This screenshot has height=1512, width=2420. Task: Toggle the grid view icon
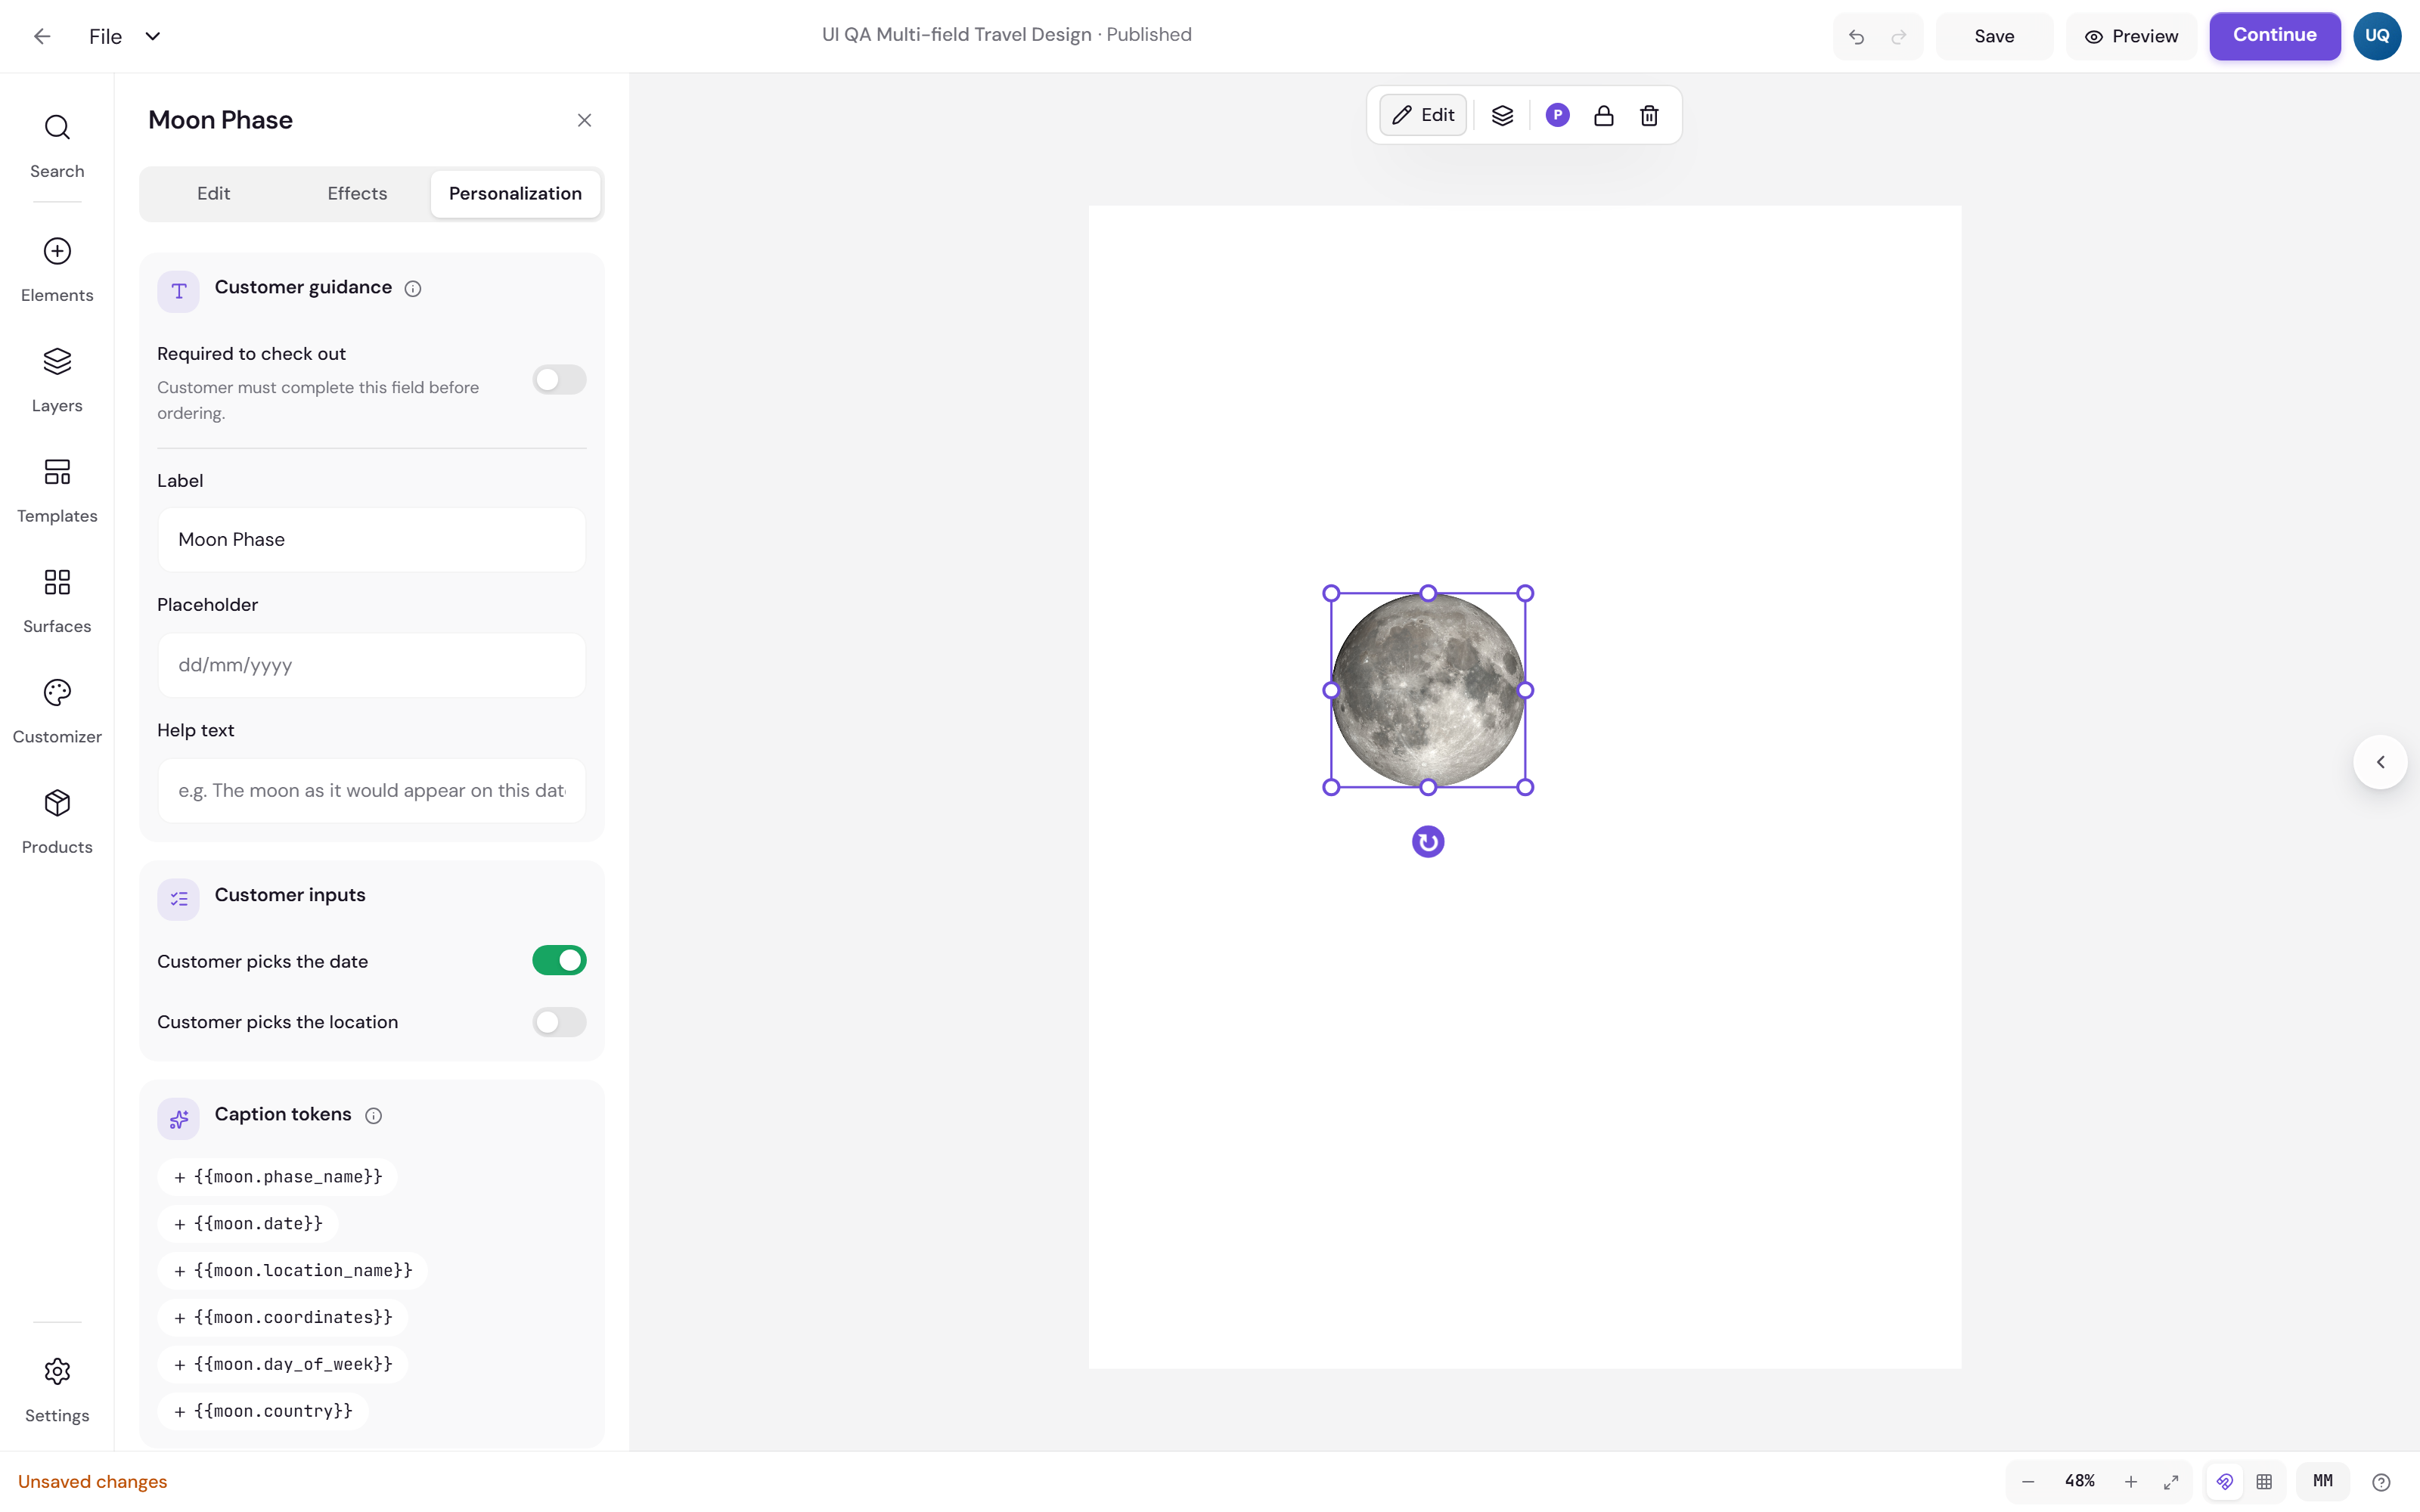click(2264, 1482)
